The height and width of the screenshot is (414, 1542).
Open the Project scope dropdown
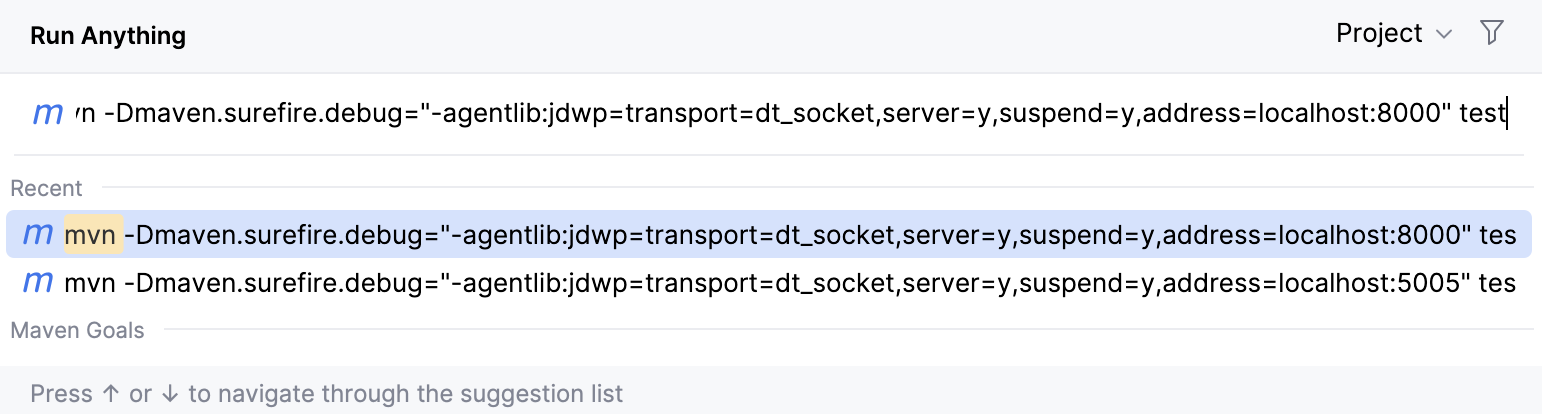(1380, 34)
